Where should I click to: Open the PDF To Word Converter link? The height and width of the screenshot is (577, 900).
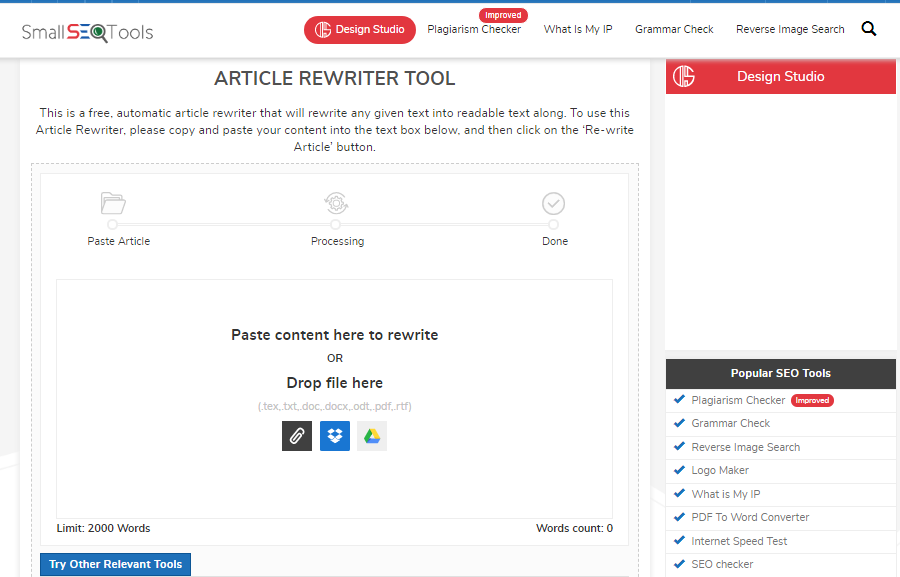point(753,517)
